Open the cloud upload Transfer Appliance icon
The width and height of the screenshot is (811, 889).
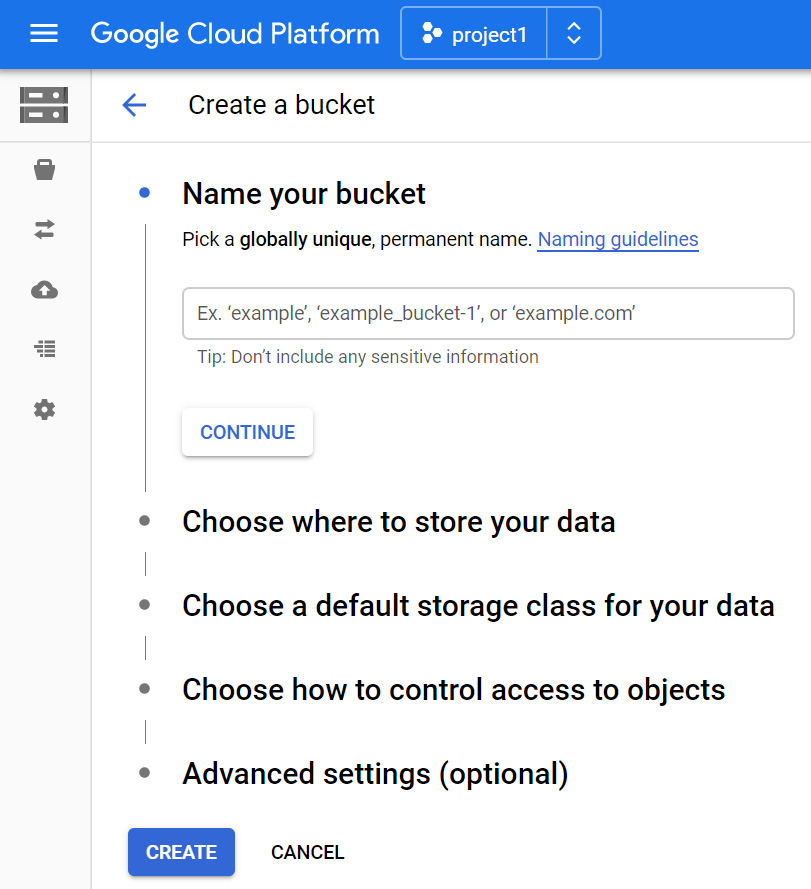pyautogui.click(x=44, y=290)
